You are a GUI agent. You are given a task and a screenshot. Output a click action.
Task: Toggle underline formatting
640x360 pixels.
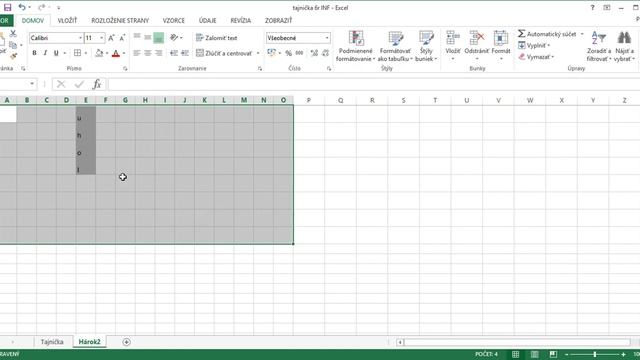coord(56,53)
